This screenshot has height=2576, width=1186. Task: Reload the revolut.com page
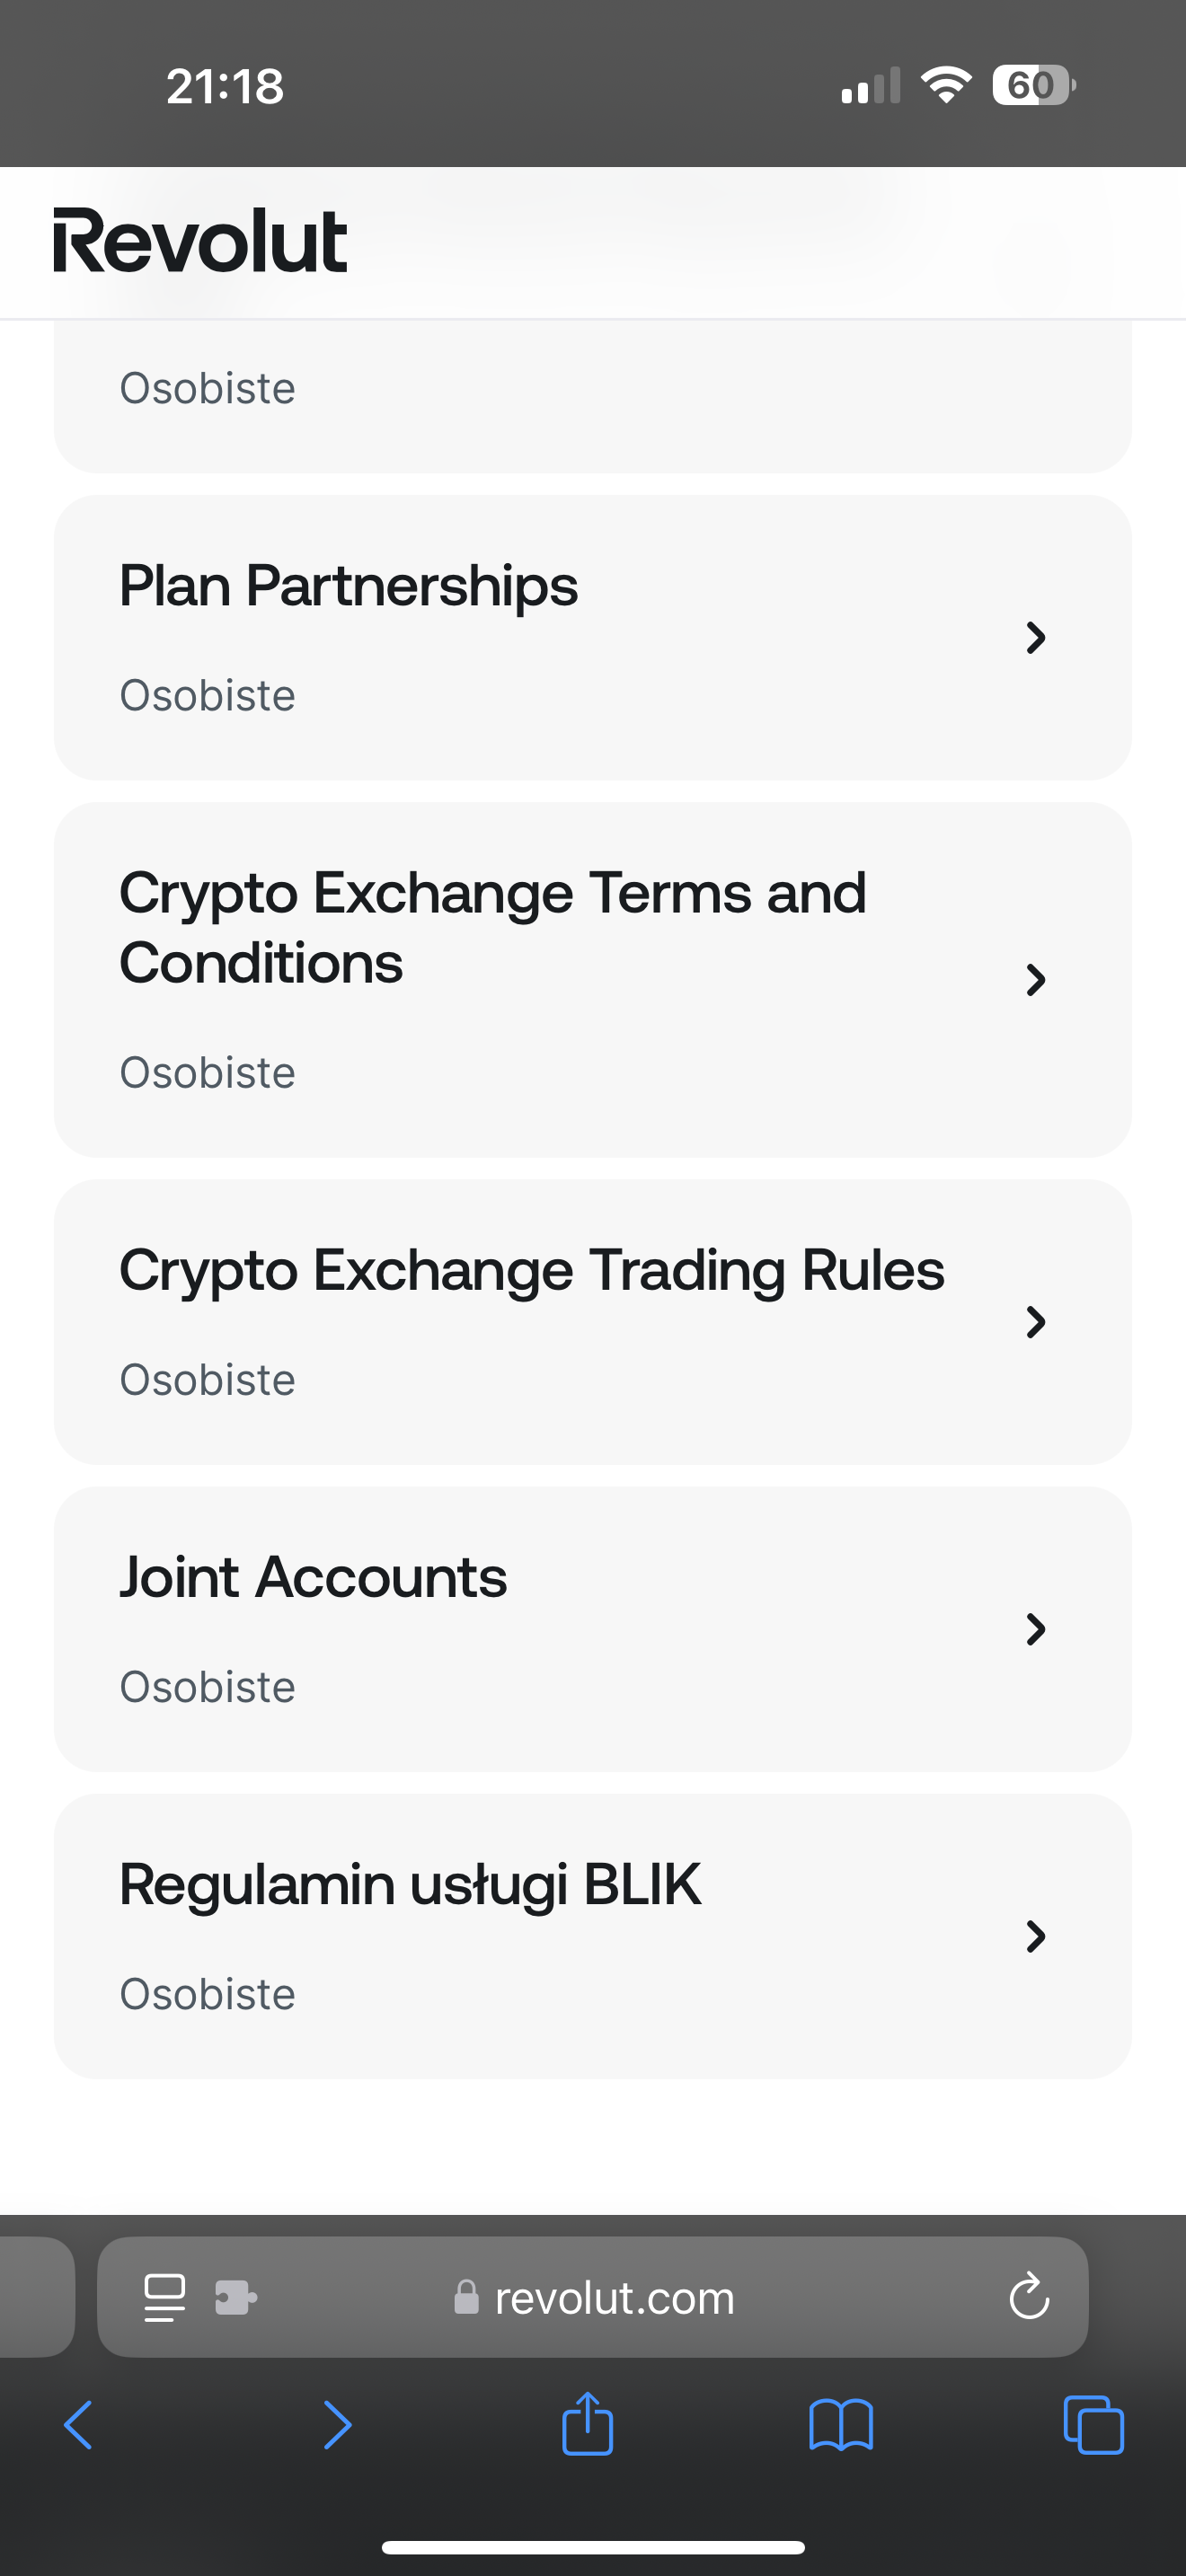[x=1029, y=2297]
